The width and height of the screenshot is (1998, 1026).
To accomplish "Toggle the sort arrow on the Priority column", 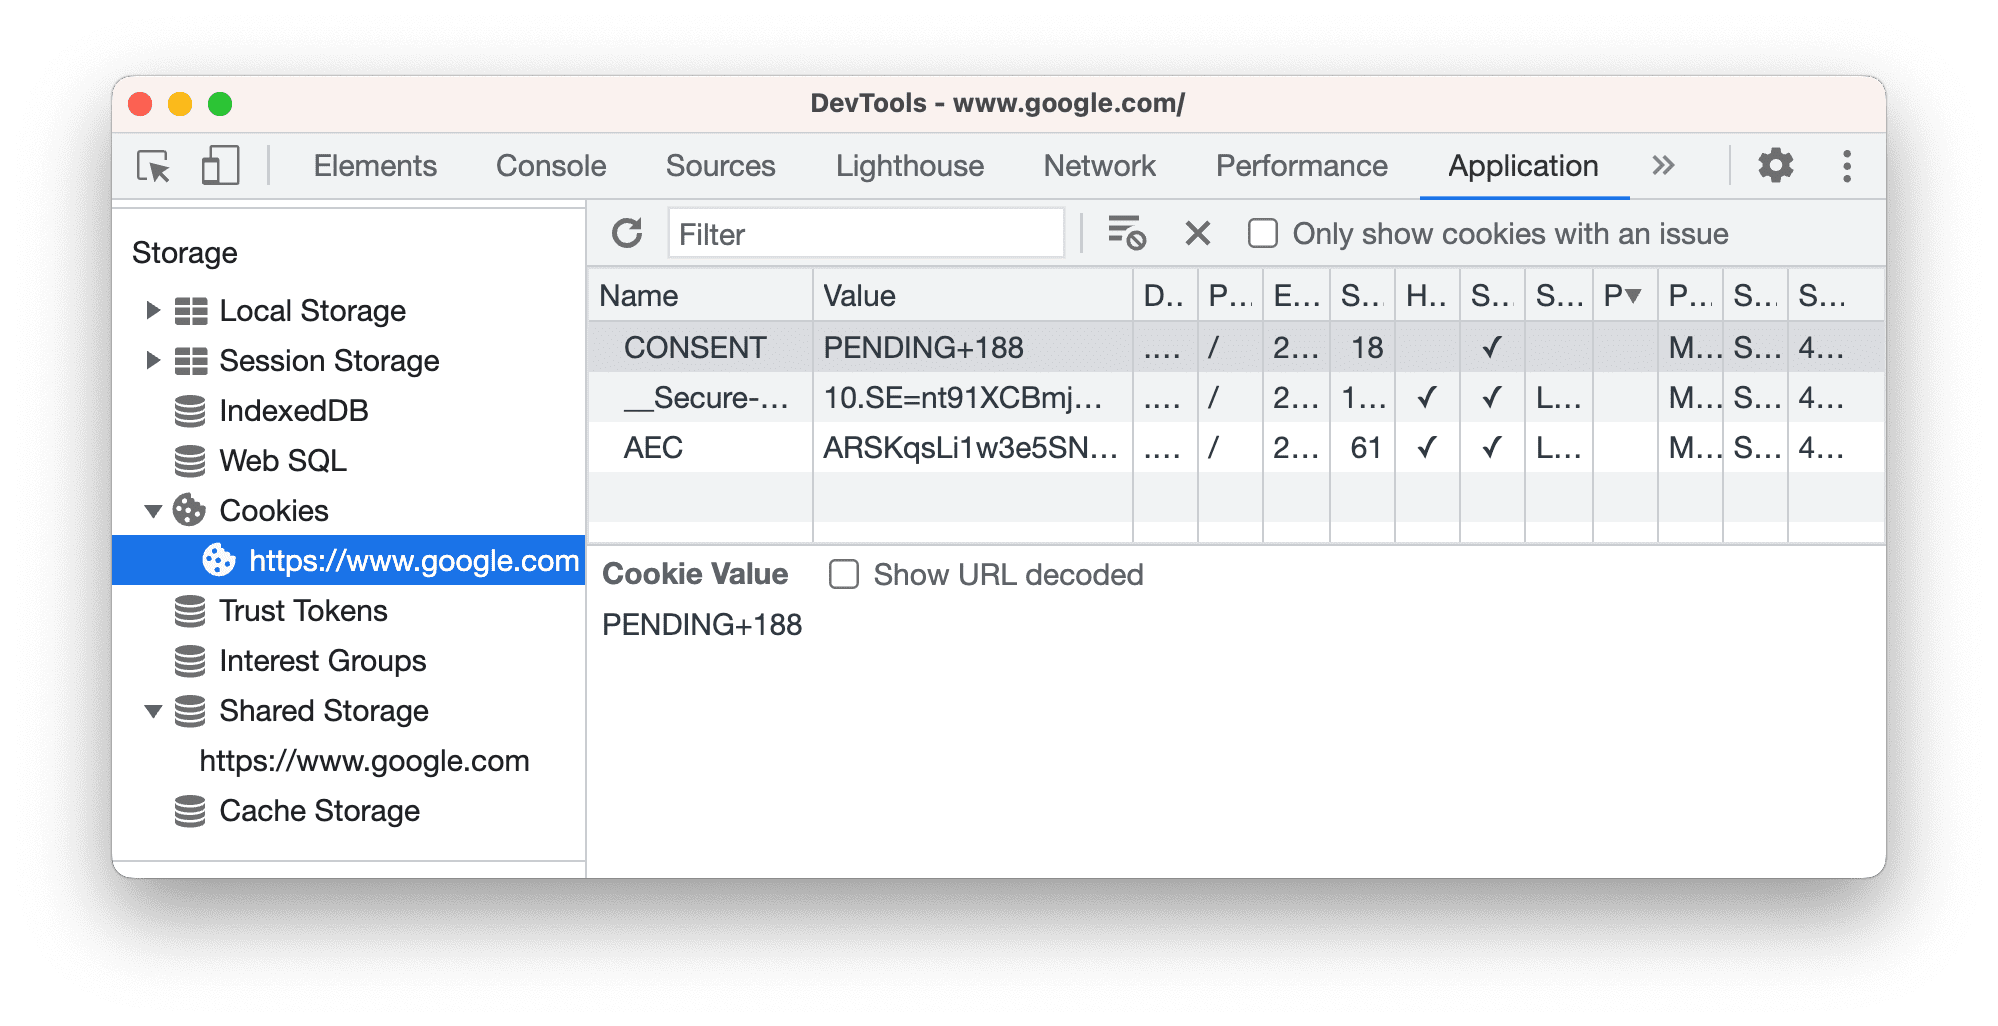I will [x=1634, y=295].
